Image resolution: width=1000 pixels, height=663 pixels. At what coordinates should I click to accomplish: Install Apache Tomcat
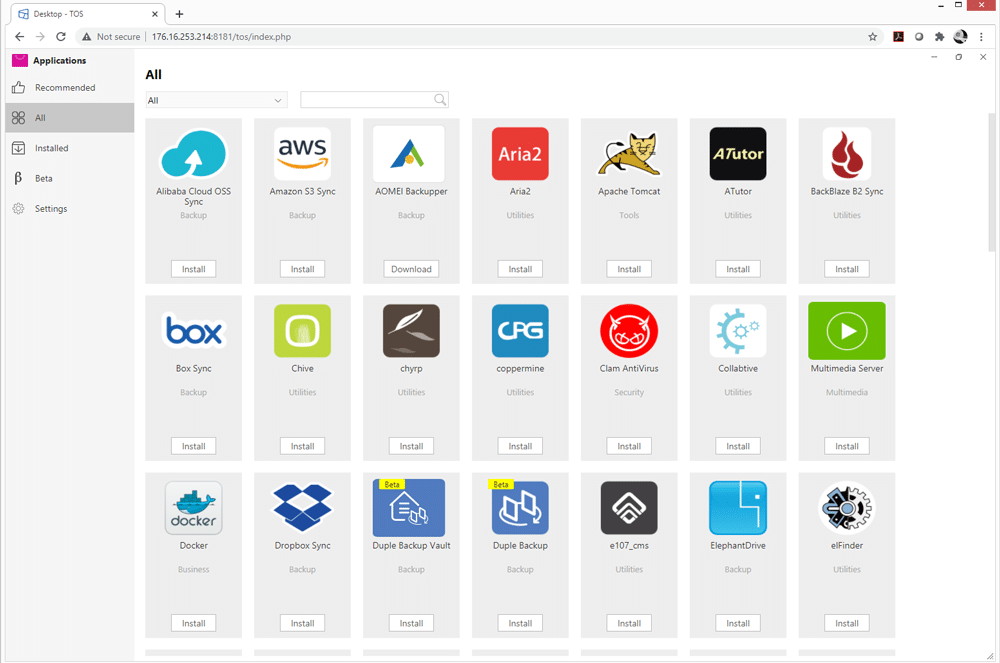pyautogui.click(x=629, y=269)
